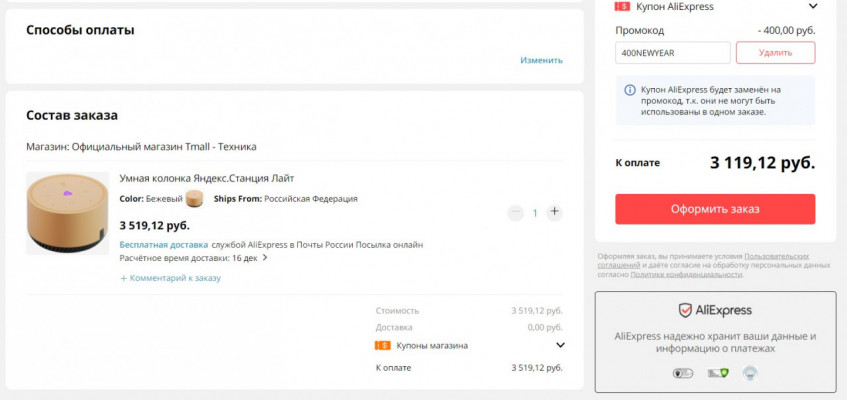The image size is (847, 400).
Task: Click the Доставка 0,00 руб. value
Action: click(545, 328)
